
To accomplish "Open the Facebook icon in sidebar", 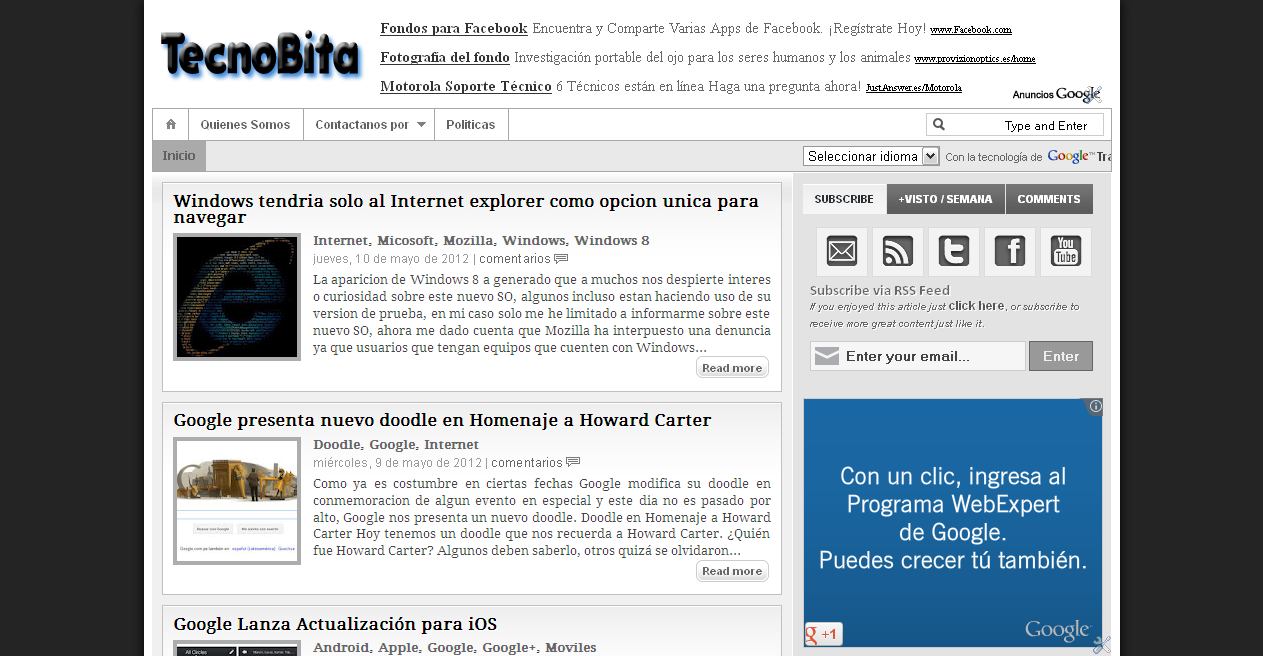I will 1010,252.
